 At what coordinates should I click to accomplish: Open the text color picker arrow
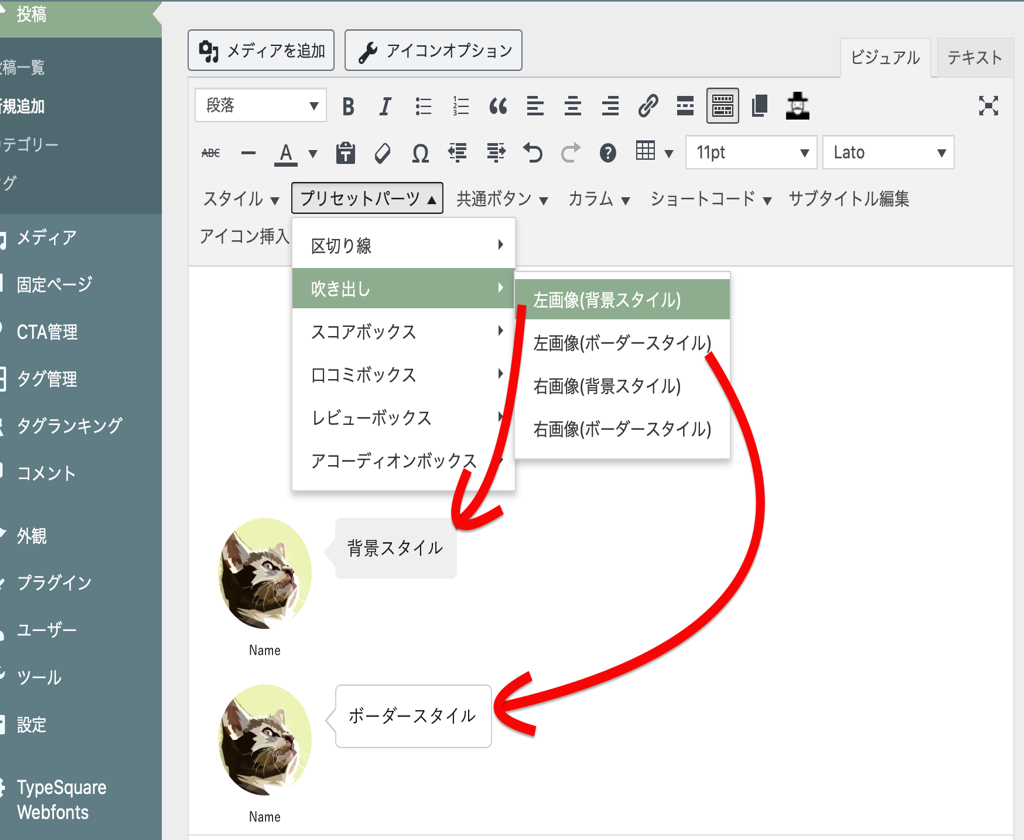(x=312, y=153)
